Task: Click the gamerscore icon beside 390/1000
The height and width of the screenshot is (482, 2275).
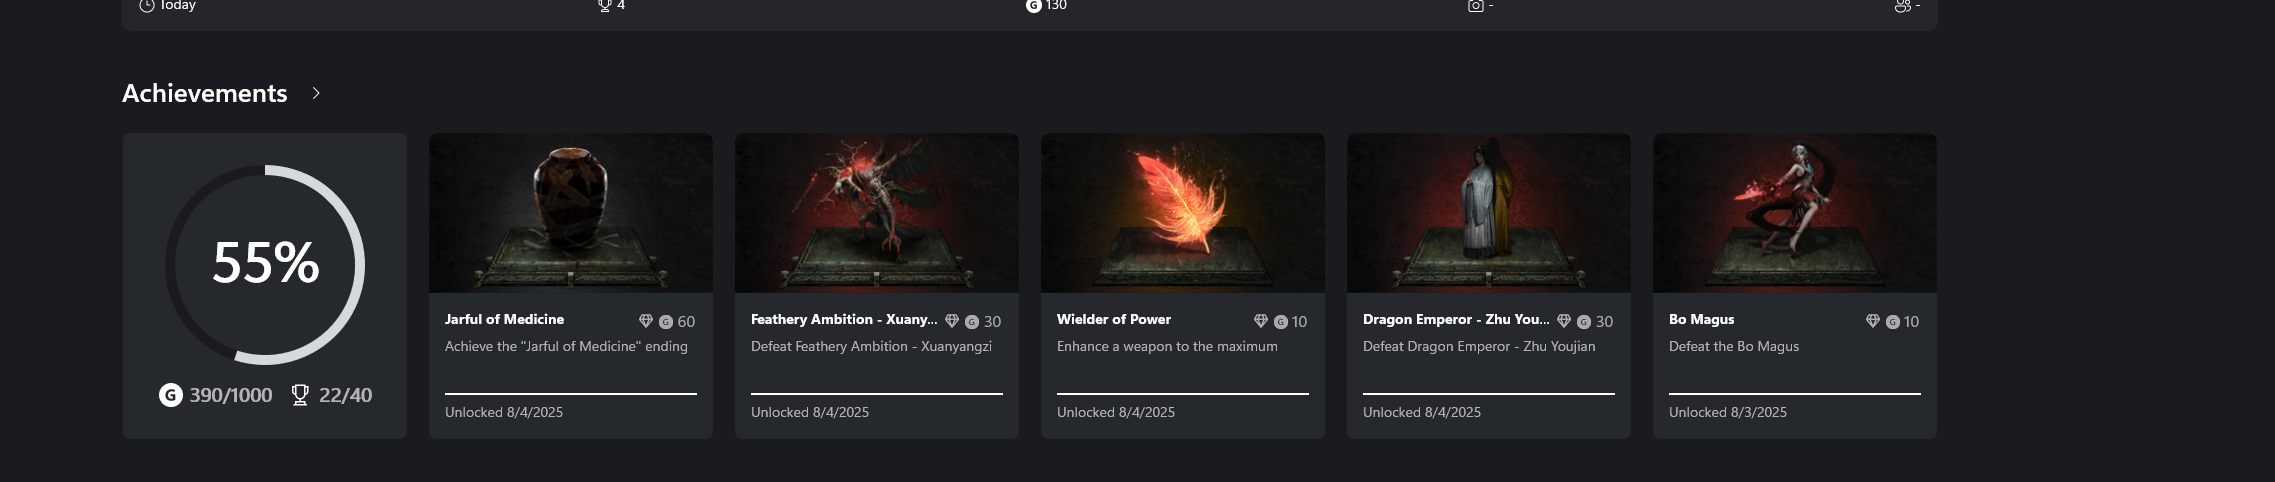Action: pyautogui.click(x=170, y=395)
